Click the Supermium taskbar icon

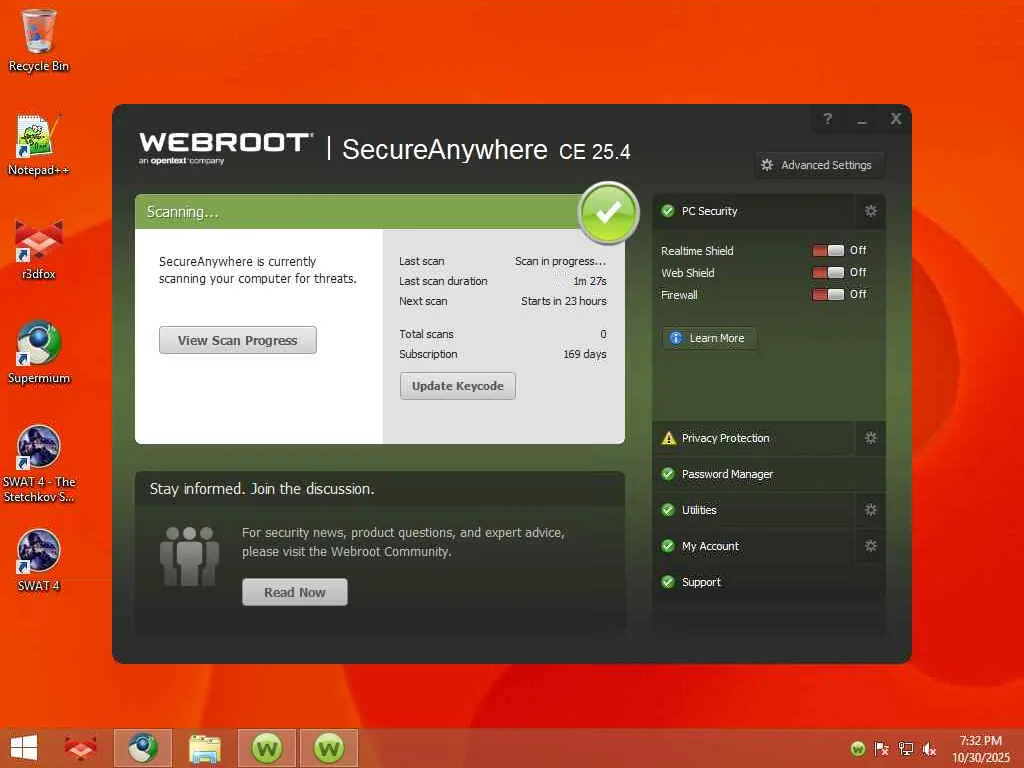pyautogui.click(x=142, y=748)
